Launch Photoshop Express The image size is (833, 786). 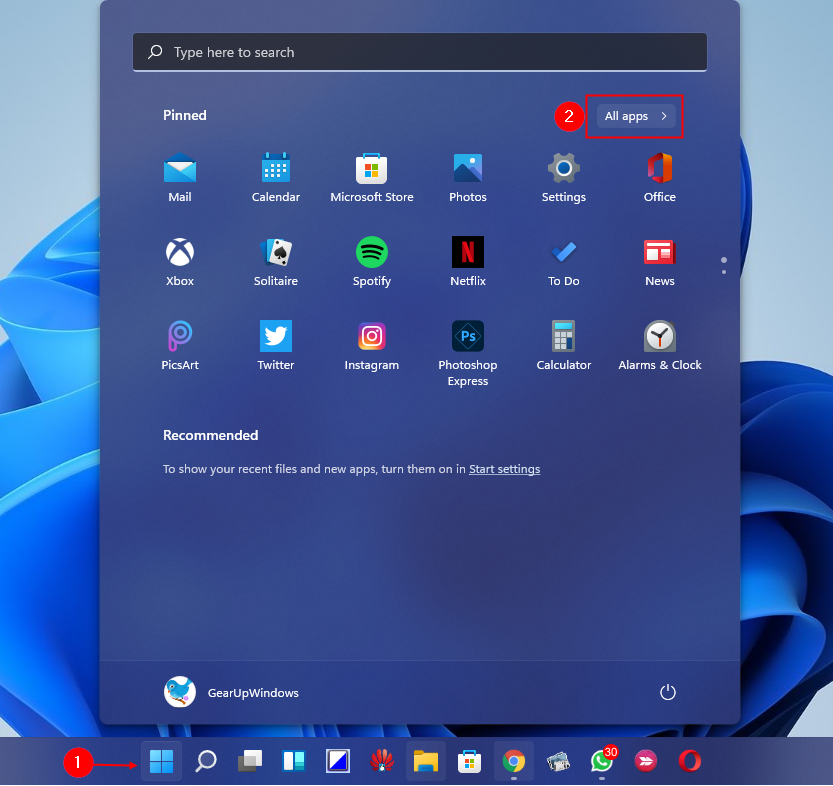(x=468, y=354)
